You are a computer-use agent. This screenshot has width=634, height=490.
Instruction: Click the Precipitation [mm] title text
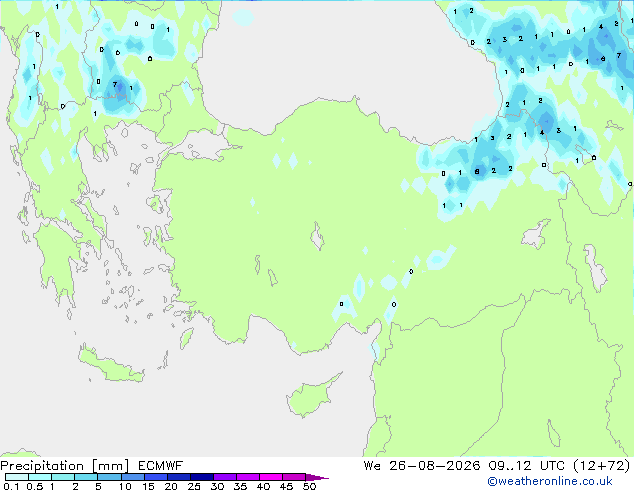(65, 466)
